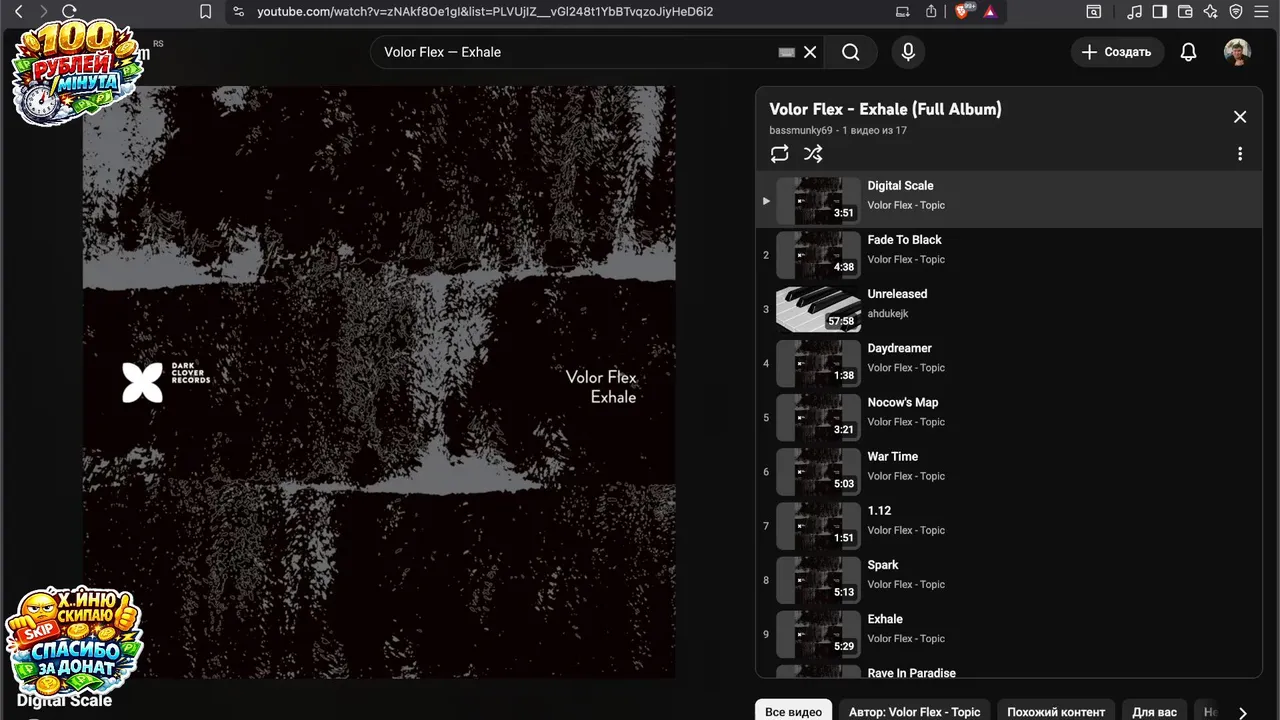Open the on-screen keyboard icon in search
The image size is (1280, 720).
787,52
